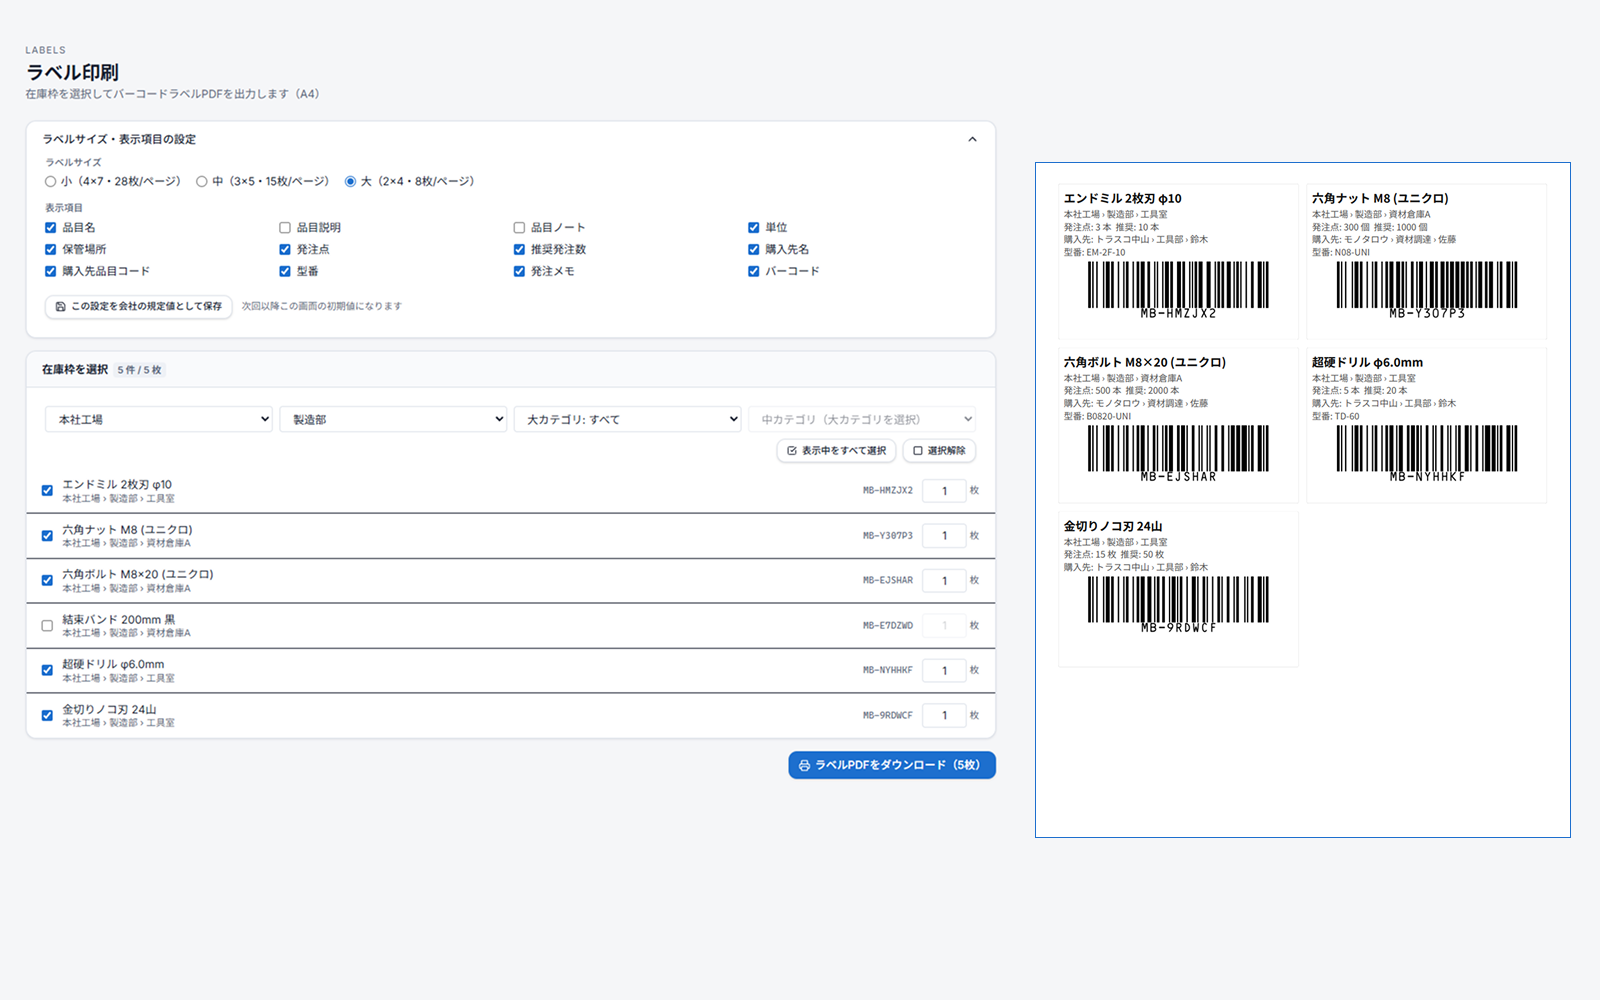
Task: Click the 型番: TD-60 text in preview
Action: [1336, 417]
